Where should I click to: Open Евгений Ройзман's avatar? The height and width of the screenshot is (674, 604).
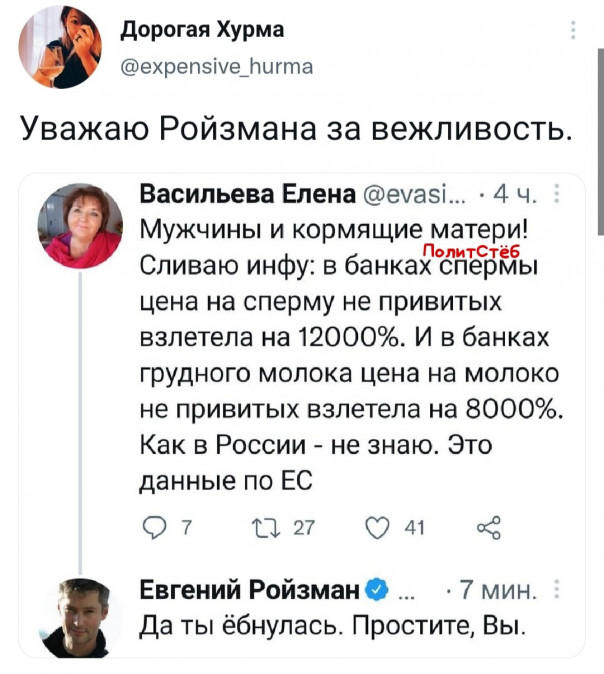coord(78,617)
